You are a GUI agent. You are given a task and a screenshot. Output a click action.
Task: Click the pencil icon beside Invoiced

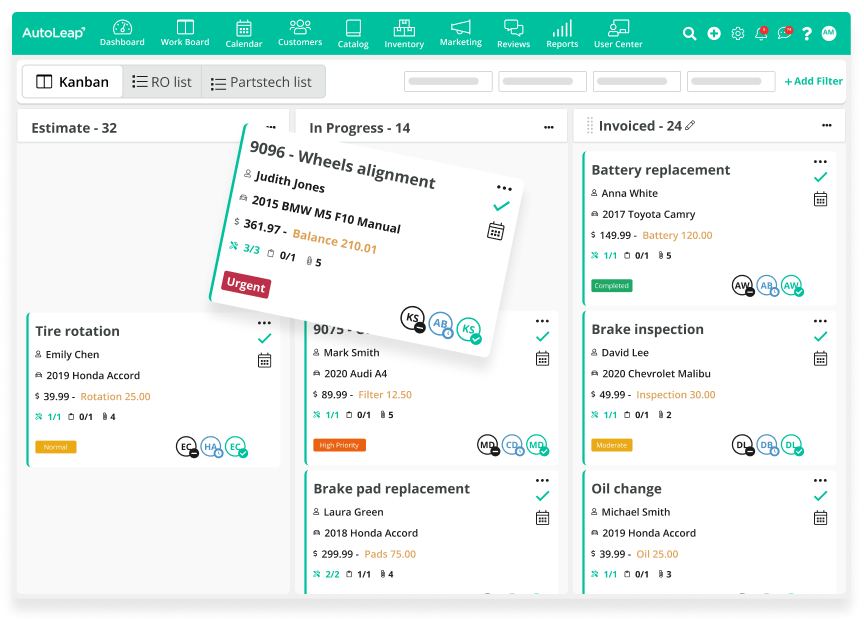coord(690,126)
